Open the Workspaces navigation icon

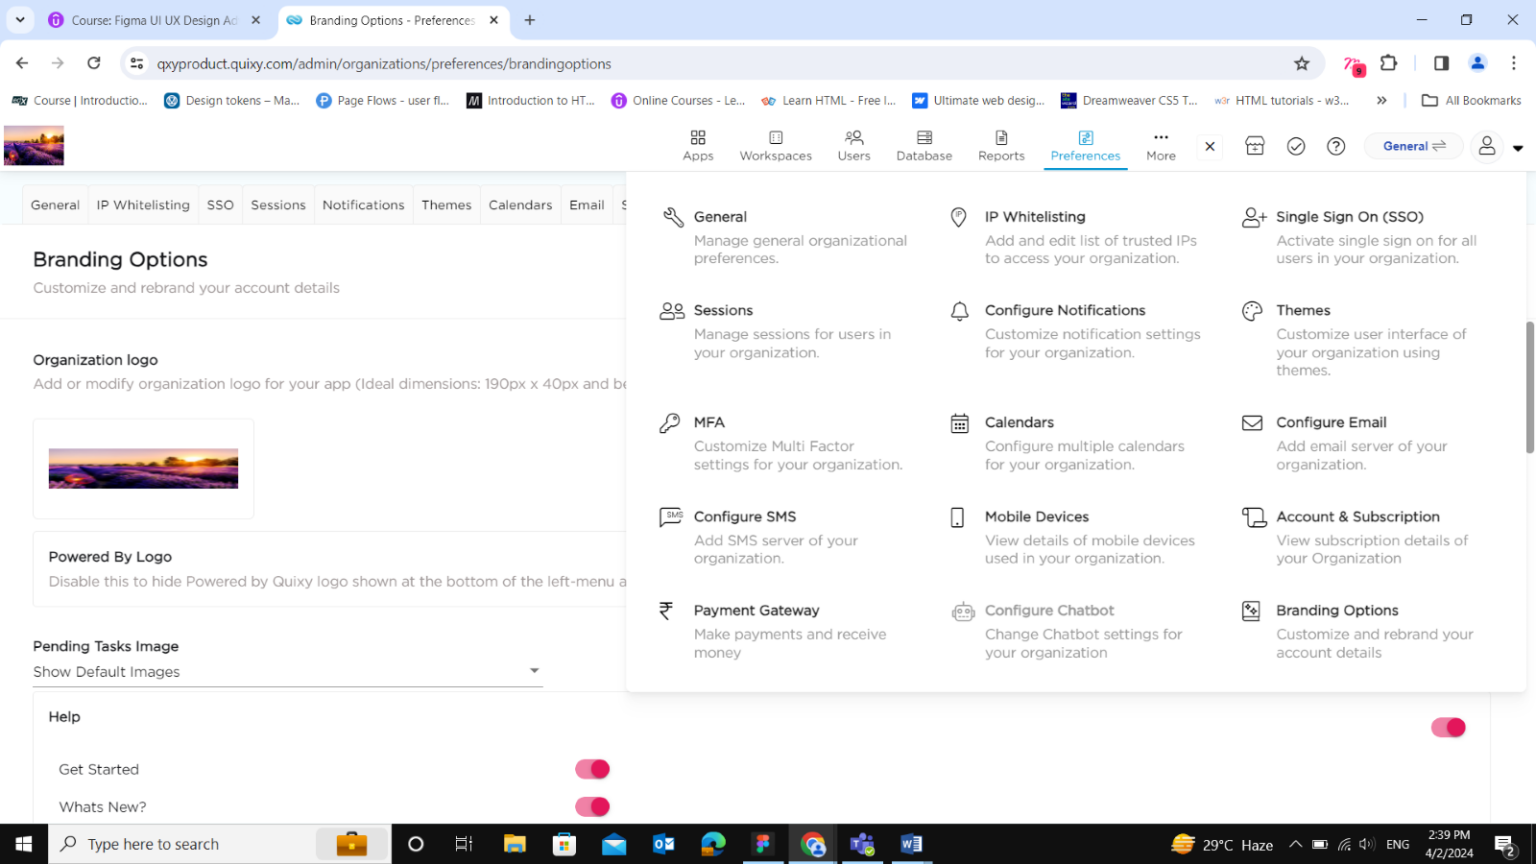[775, 138]
